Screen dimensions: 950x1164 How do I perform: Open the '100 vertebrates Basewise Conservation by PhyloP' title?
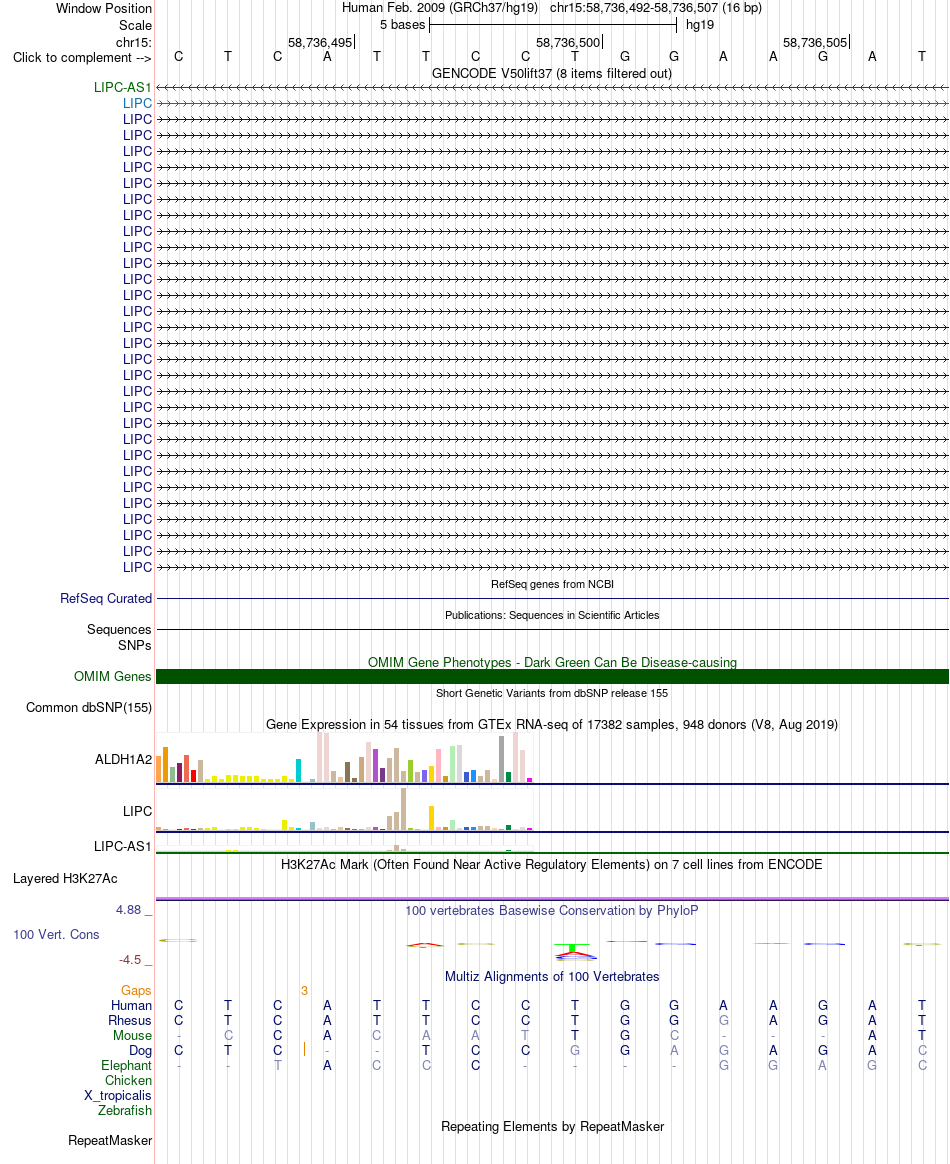(551, 910)
